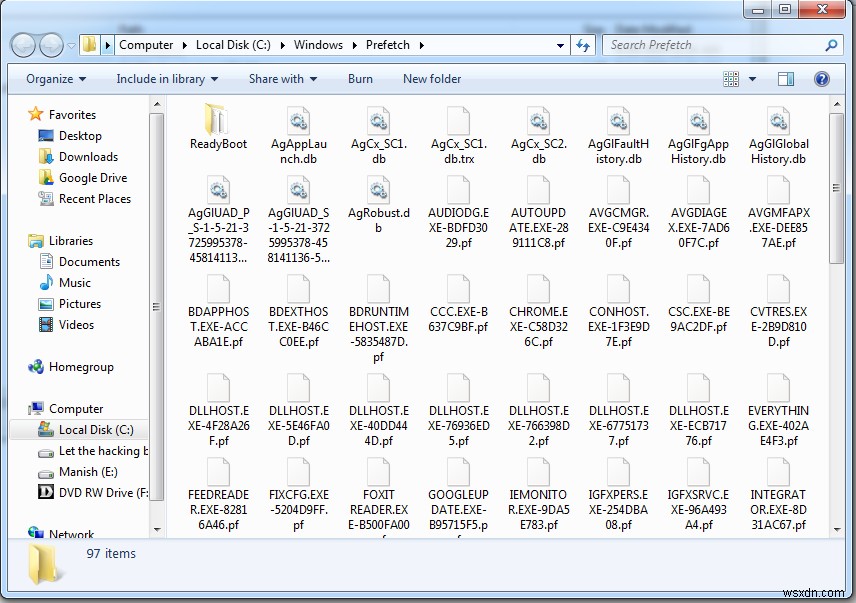
Task: Click the search magnifier icon
Action: tap(831, 45)
